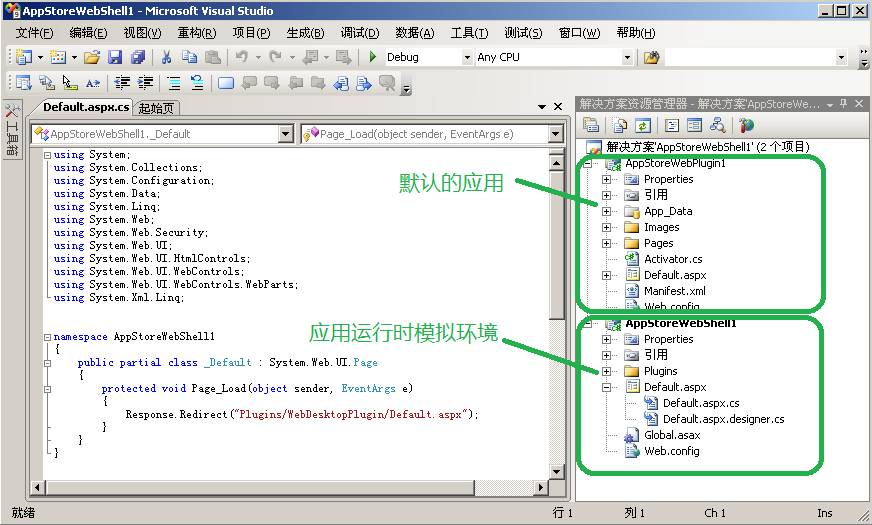The image size is (872, 525).
Task: Start debugging with green play icon
Action: pyautogui.click(x=373, y=57)
